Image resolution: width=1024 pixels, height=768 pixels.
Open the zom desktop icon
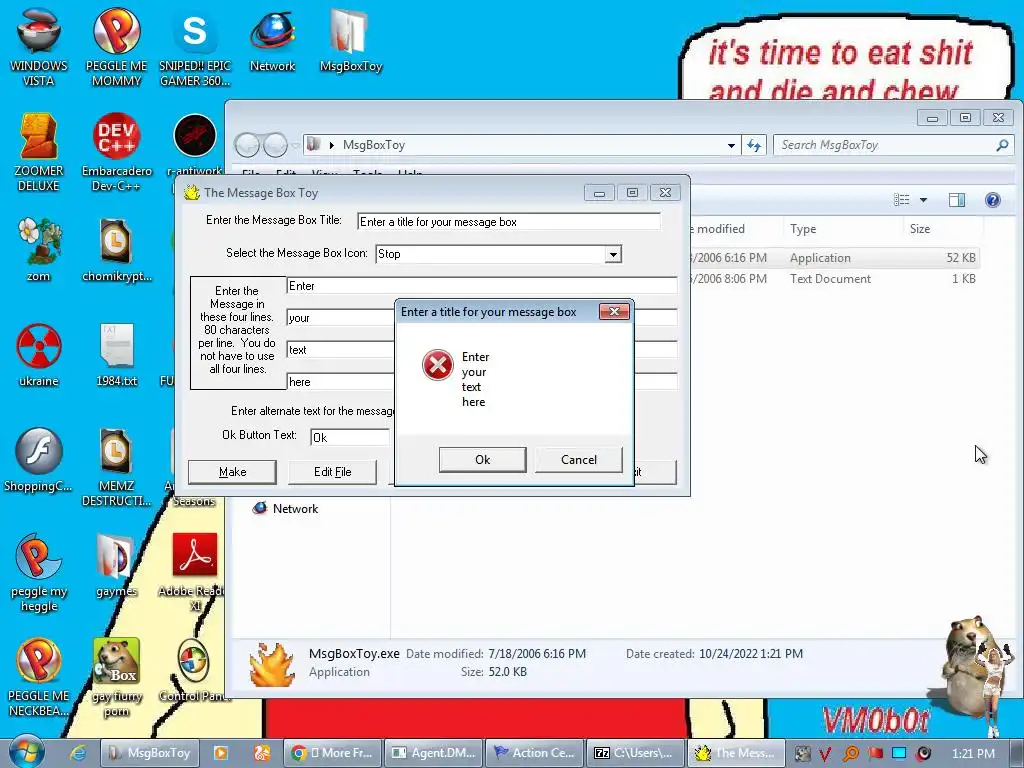coord(39,249)
